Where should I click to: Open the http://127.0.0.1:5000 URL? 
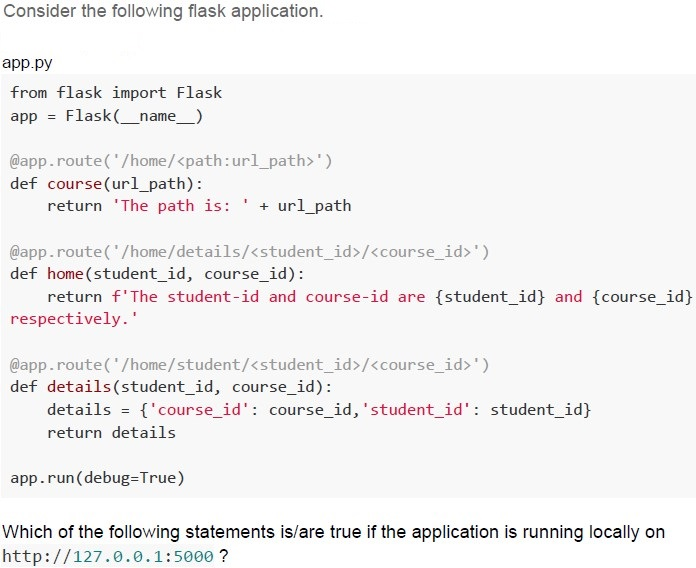click(x=108, y=556)
